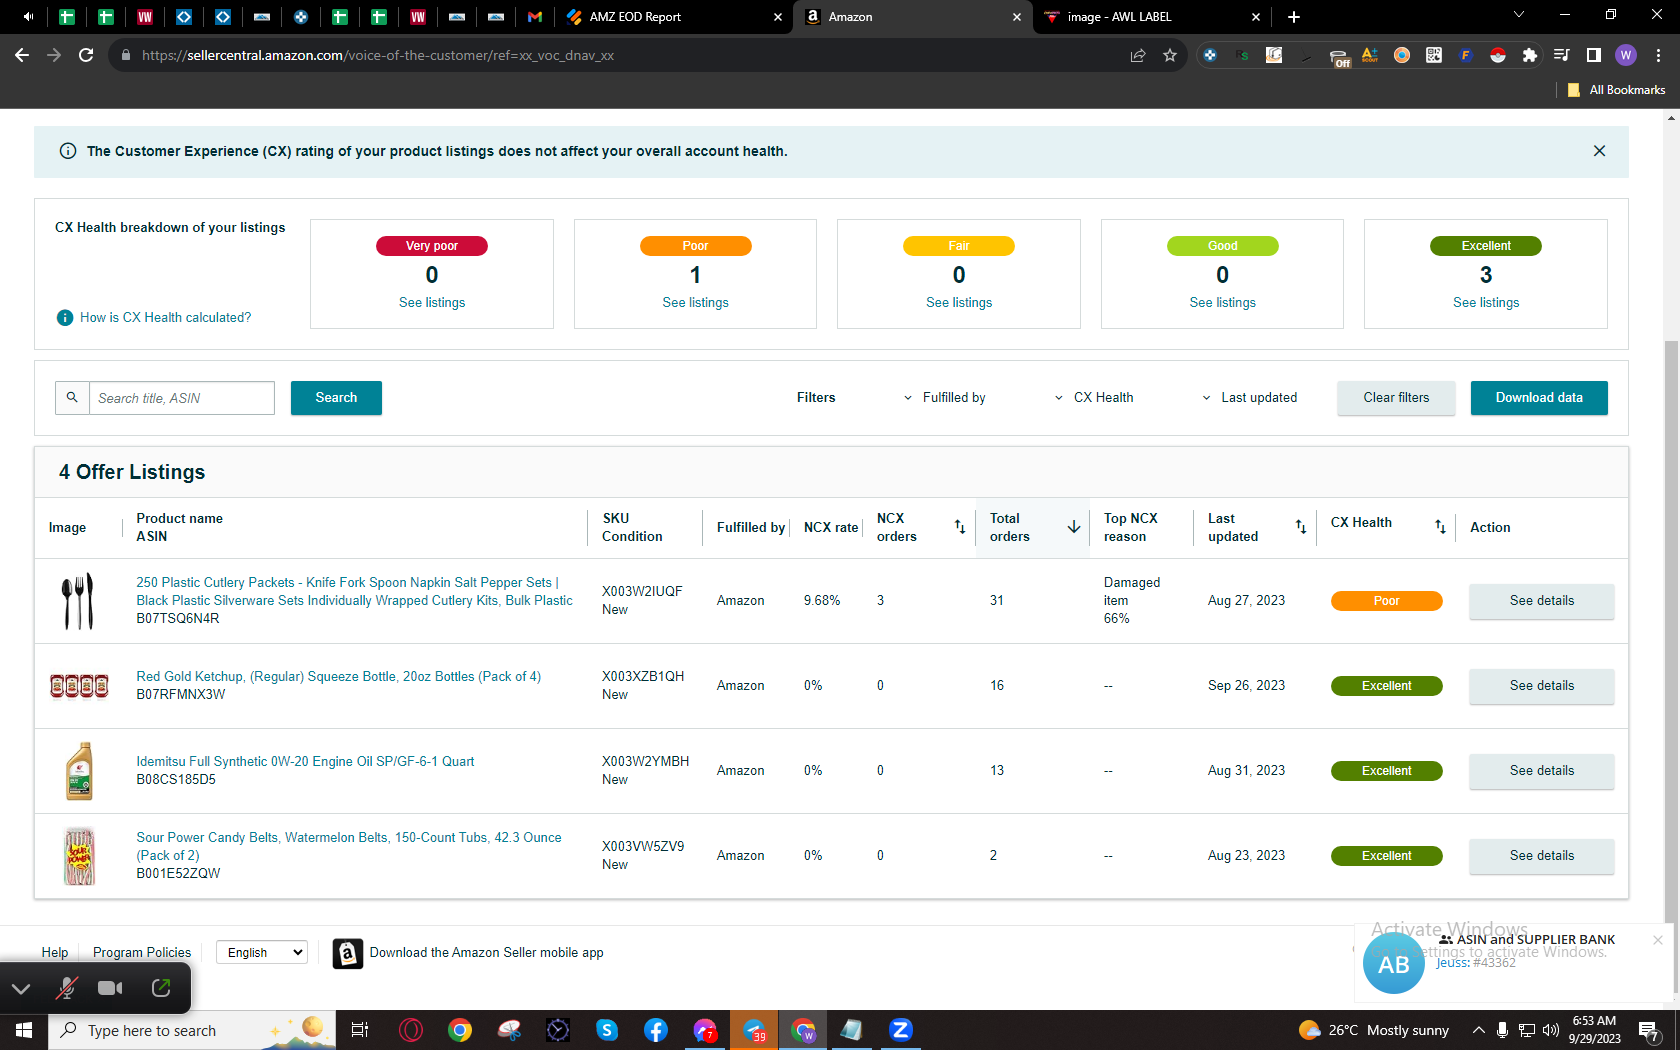Screen dimensions: 1680x1050
Task: Open the Chrome profile avatar W
Action: [1626, 55]
